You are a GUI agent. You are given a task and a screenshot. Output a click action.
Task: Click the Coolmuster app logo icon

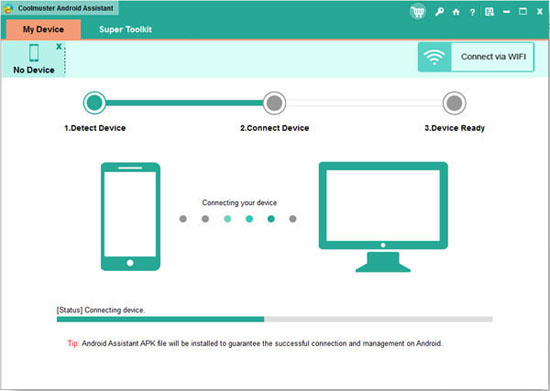pos(8,8)
